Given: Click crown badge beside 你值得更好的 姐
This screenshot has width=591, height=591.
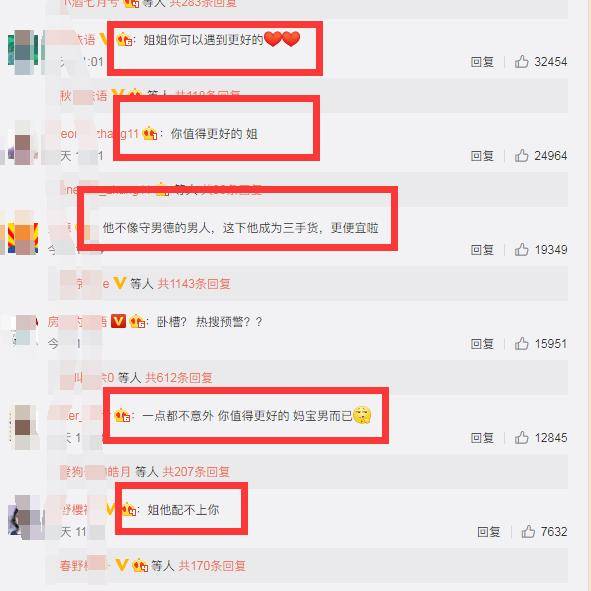Looking at the screenshot, I should click(x=150, y=133).
